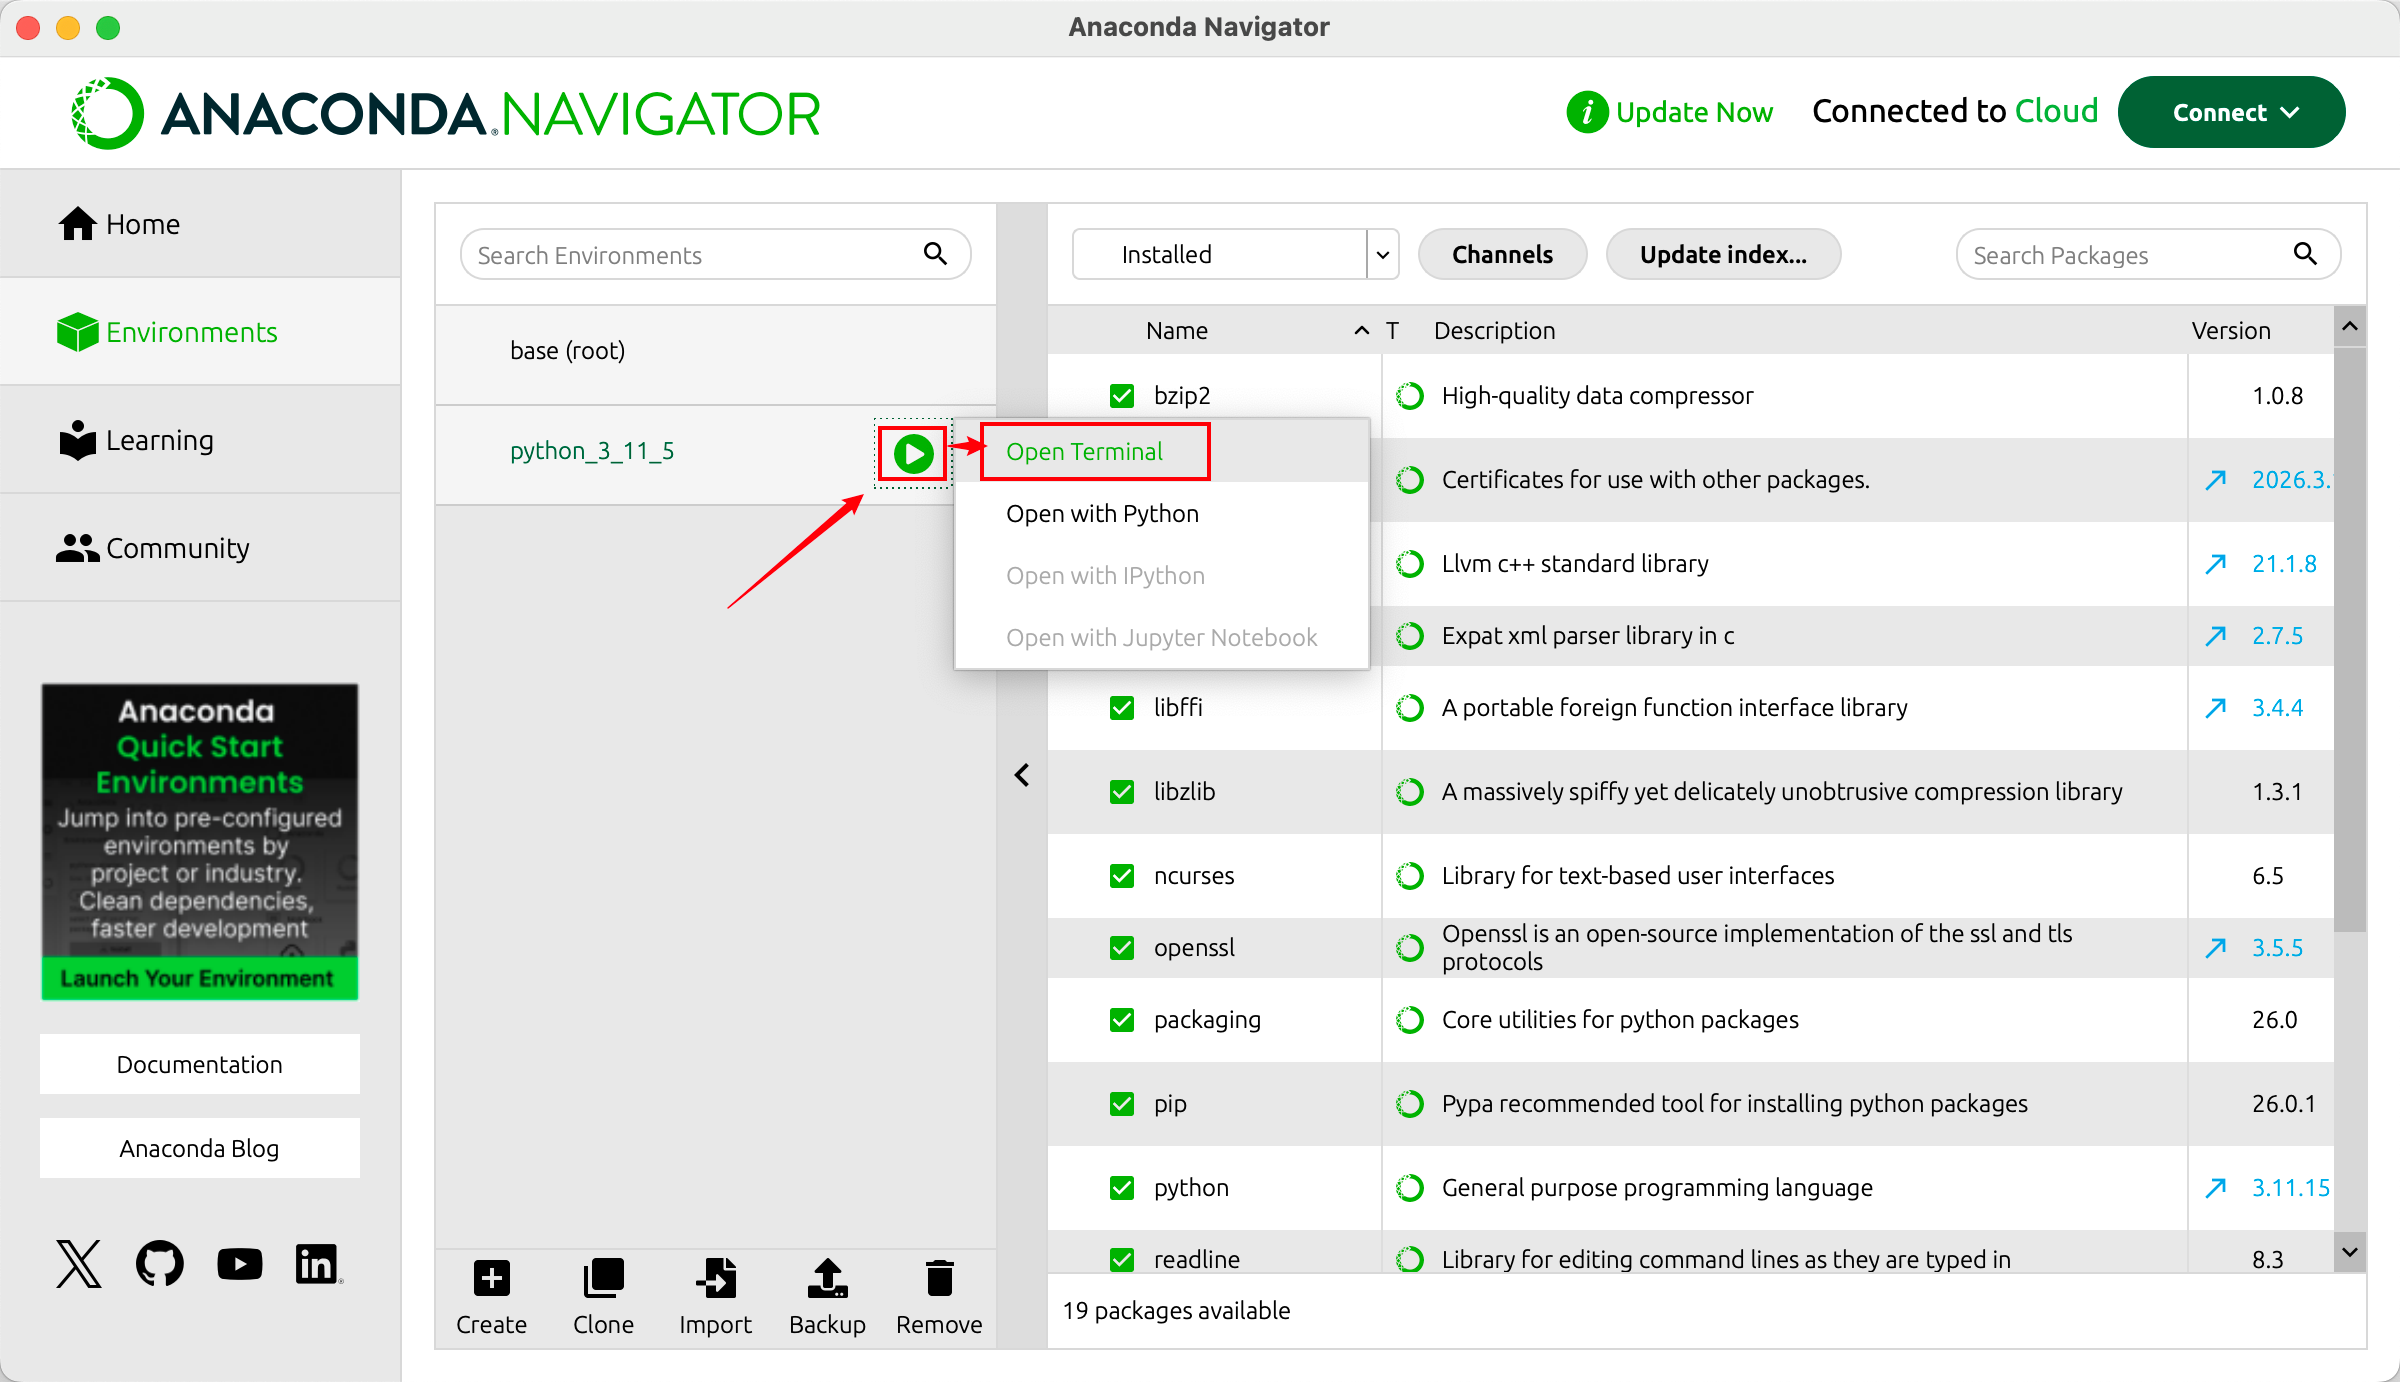Click the magnifier icon in Search Packages
Image resolution: width=2400 pixels, height=1382 pixels.
click(x=2305, y=254)
